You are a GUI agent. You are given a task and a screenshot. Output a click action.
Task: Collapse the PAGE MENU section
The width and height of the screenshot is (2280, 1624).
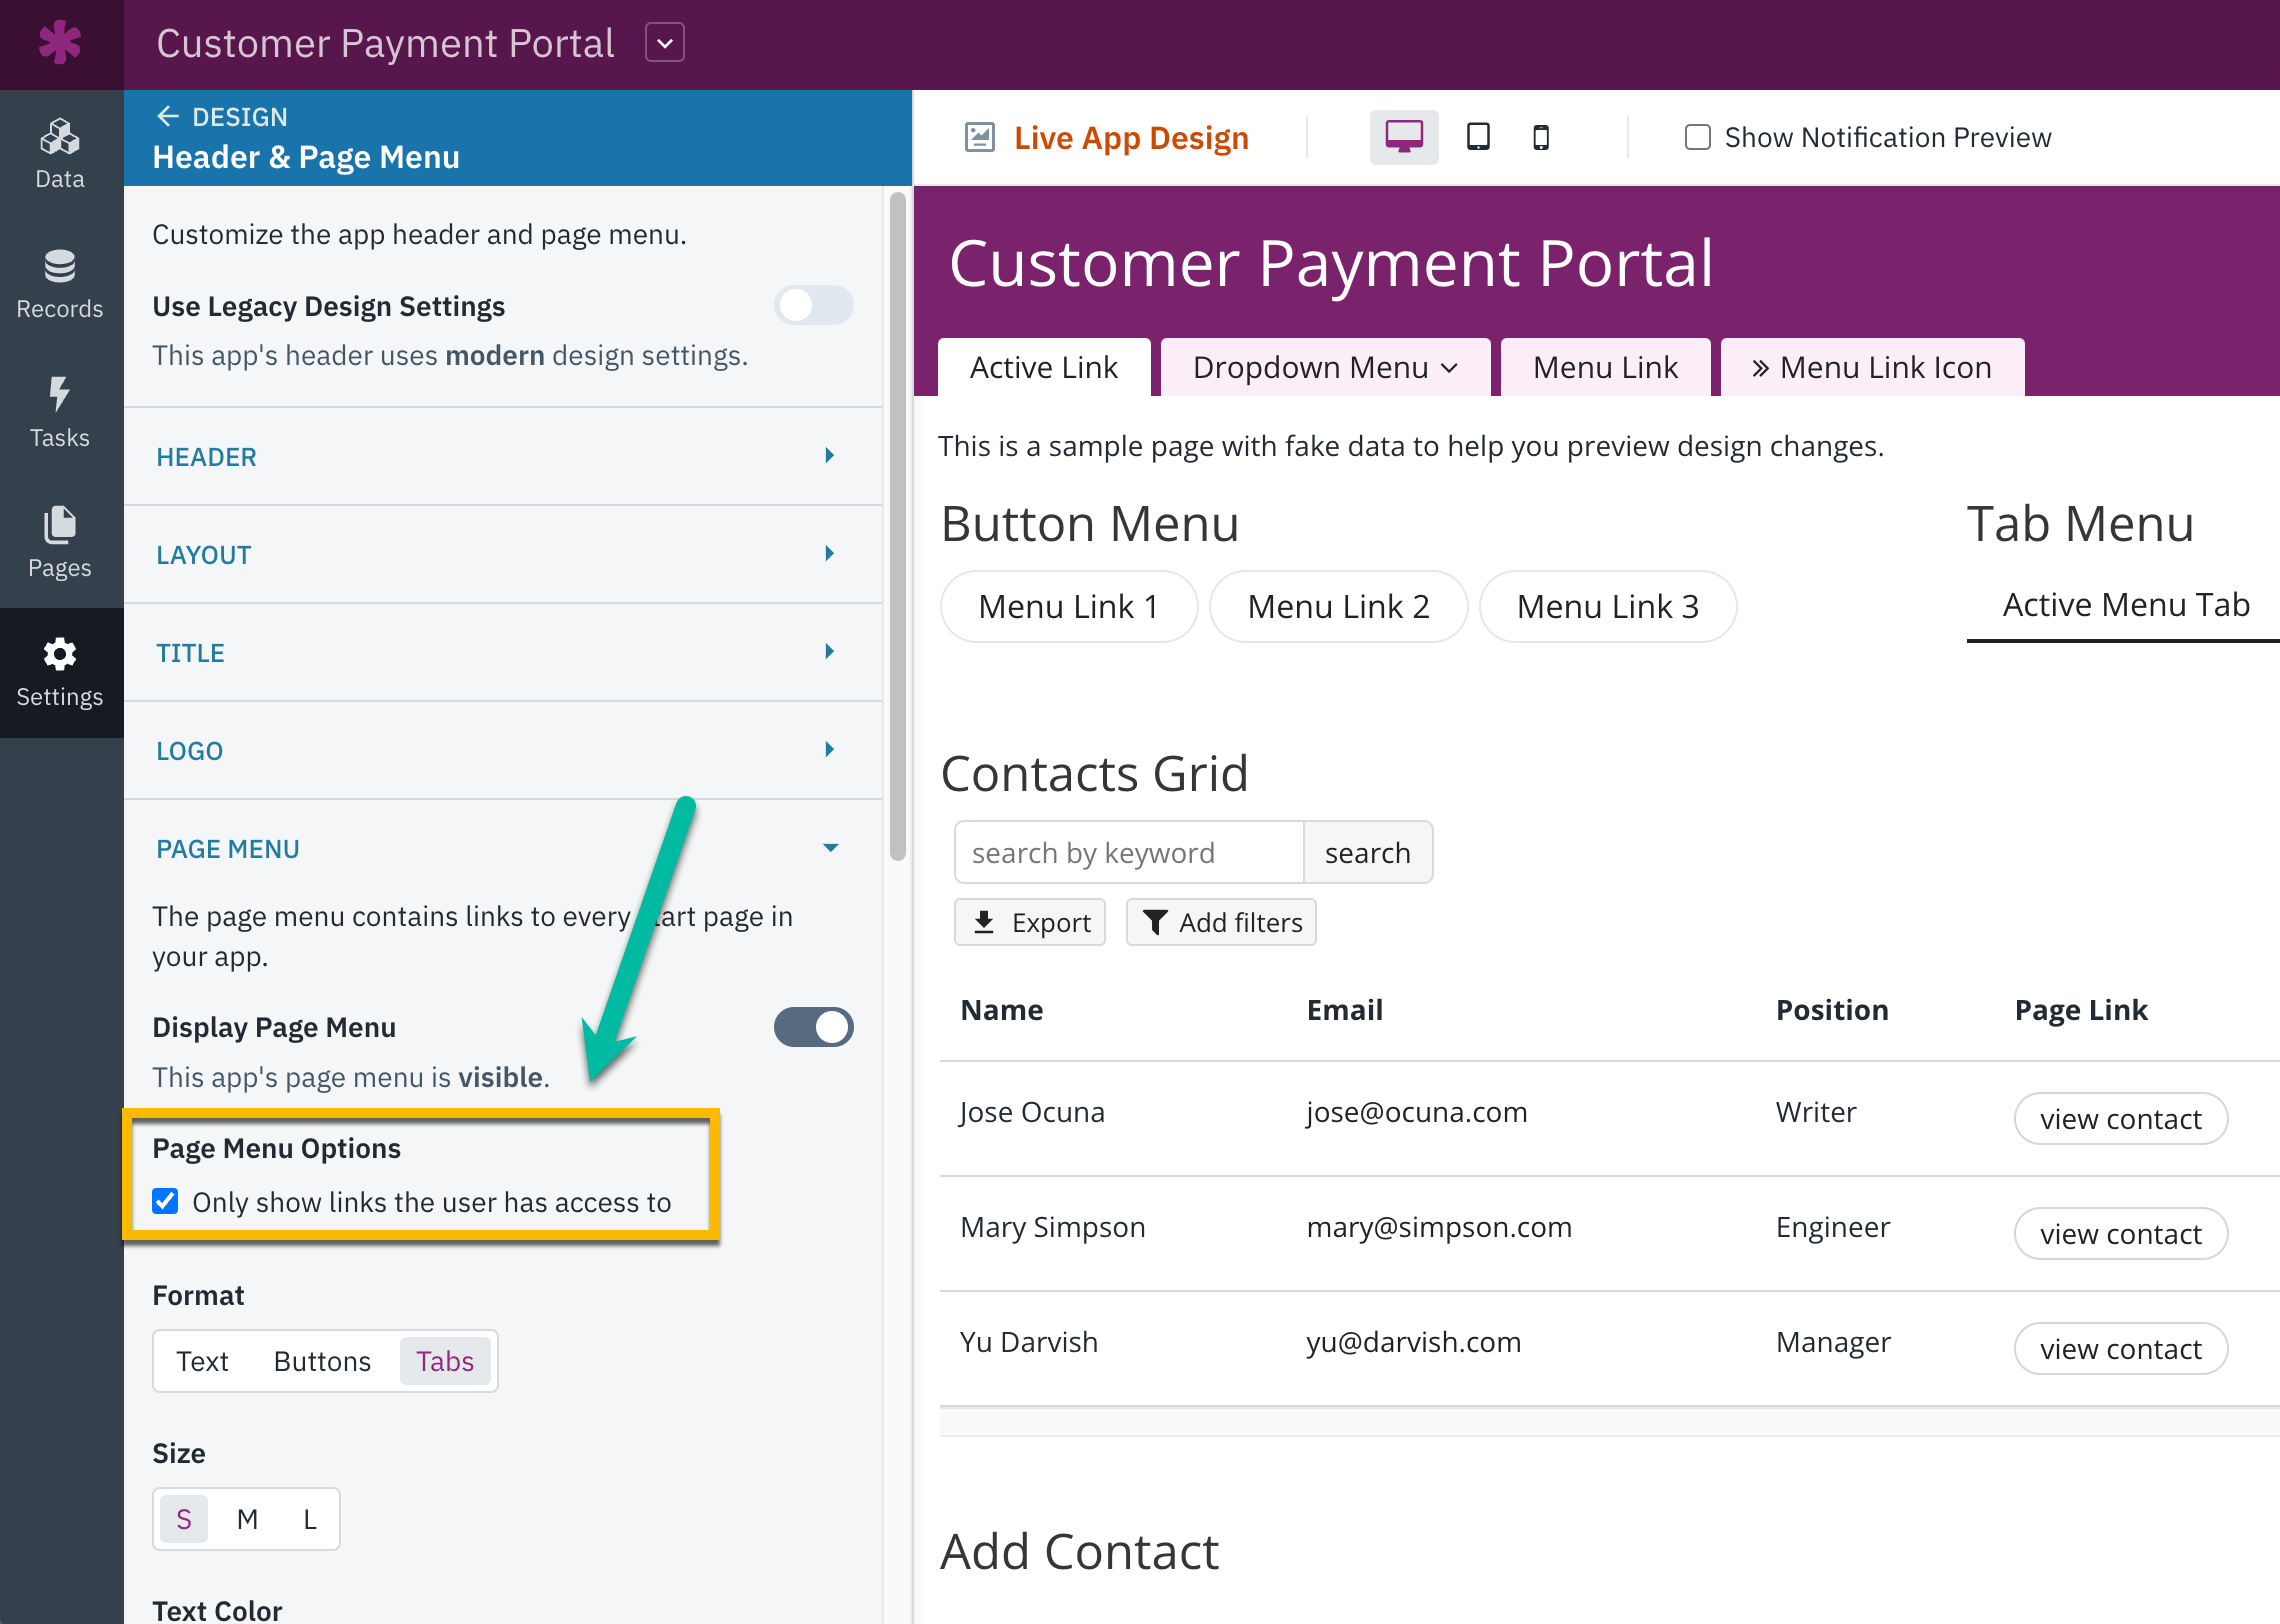503,848
